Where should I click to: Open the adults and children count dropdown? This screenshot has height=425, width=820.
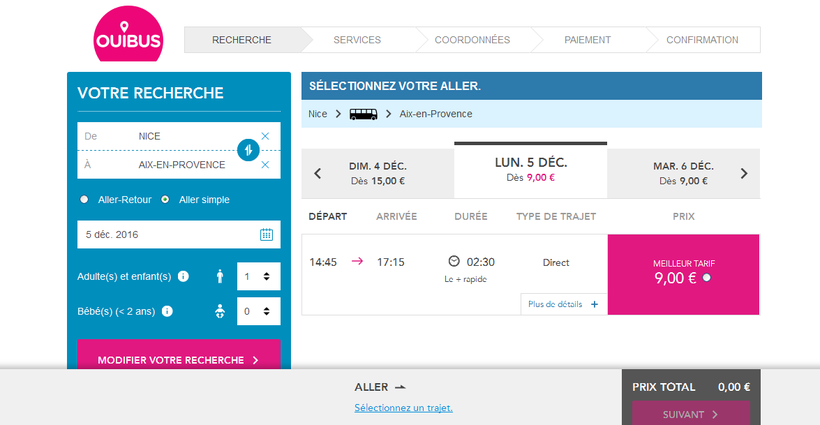(x=258, y=277)
